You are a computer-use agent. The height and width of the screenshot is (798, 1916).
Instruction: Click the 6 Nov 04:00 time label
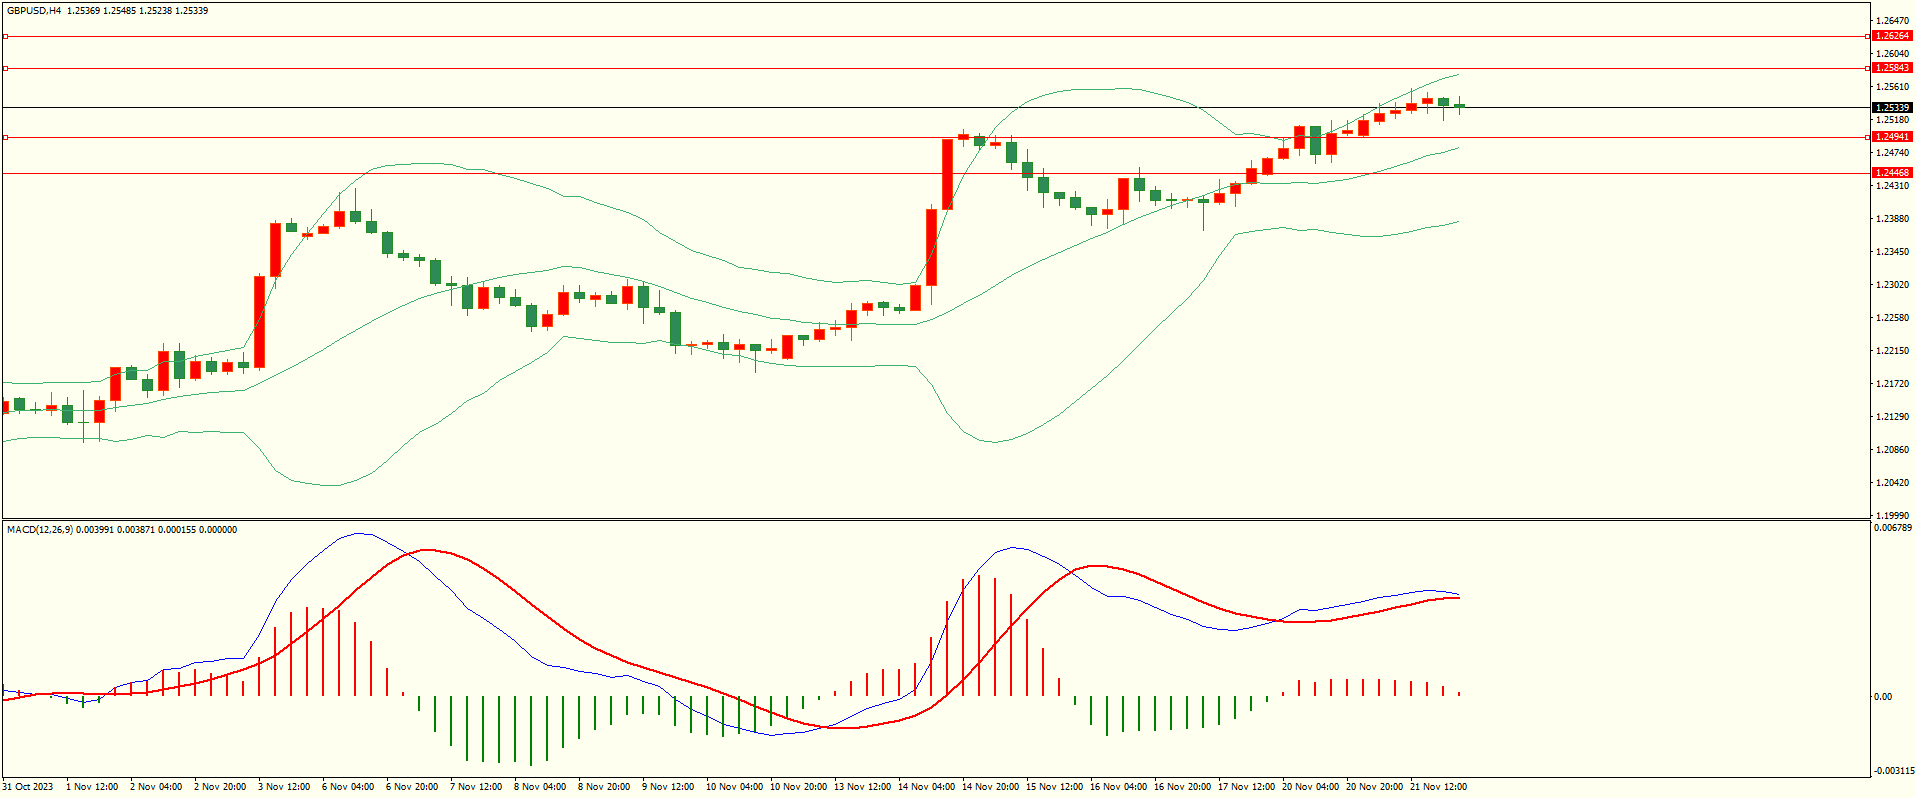coord(348,787)
